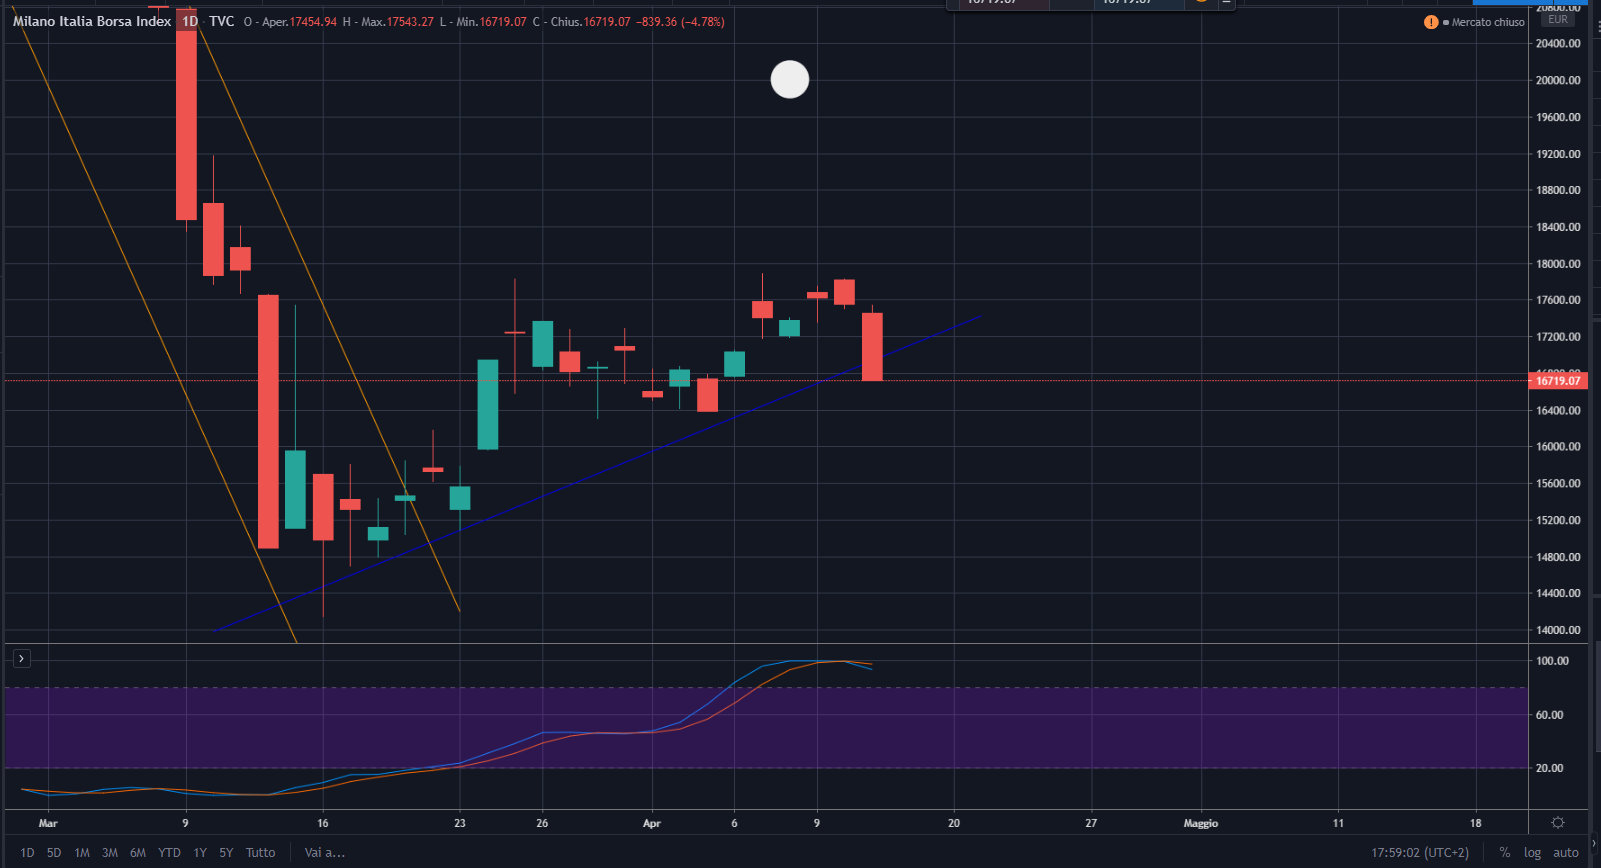
Task: Click the 20000.00 price axis label
Action: point(1558,80)
